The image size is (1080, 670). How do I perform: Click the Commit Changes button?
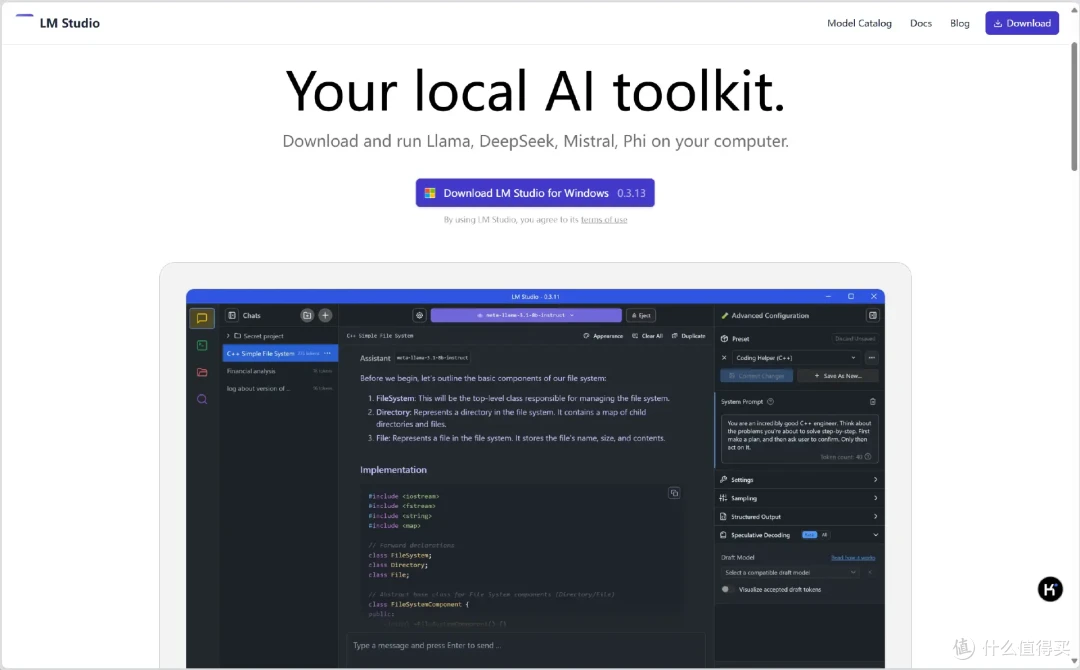tap(756, 376)
